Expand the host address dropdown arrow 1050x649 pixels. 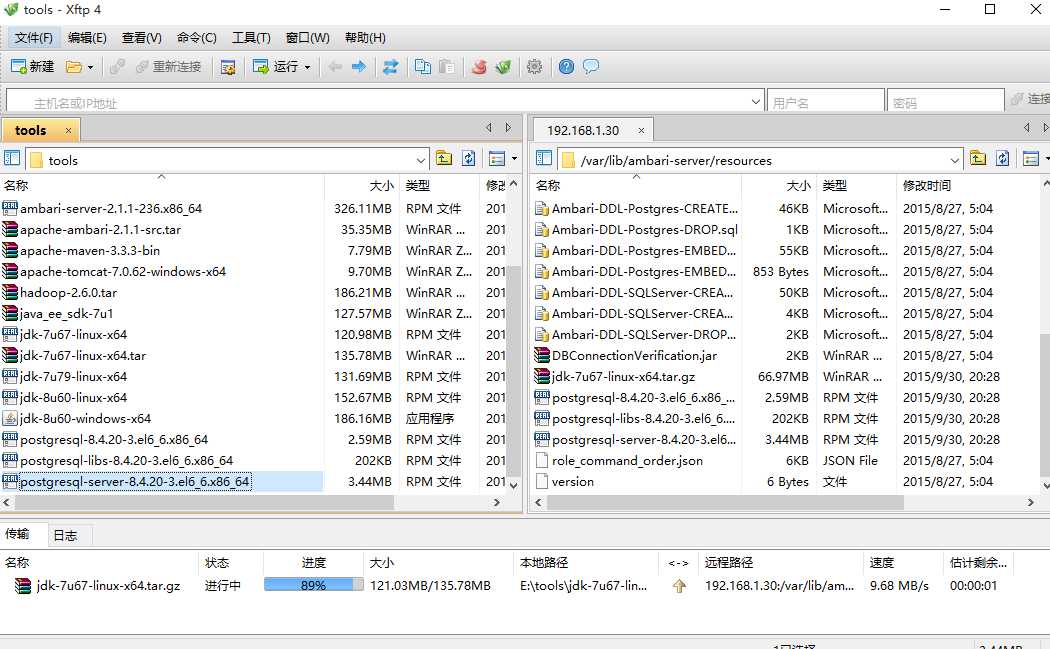pyautogui.click(x=755, y=102)
